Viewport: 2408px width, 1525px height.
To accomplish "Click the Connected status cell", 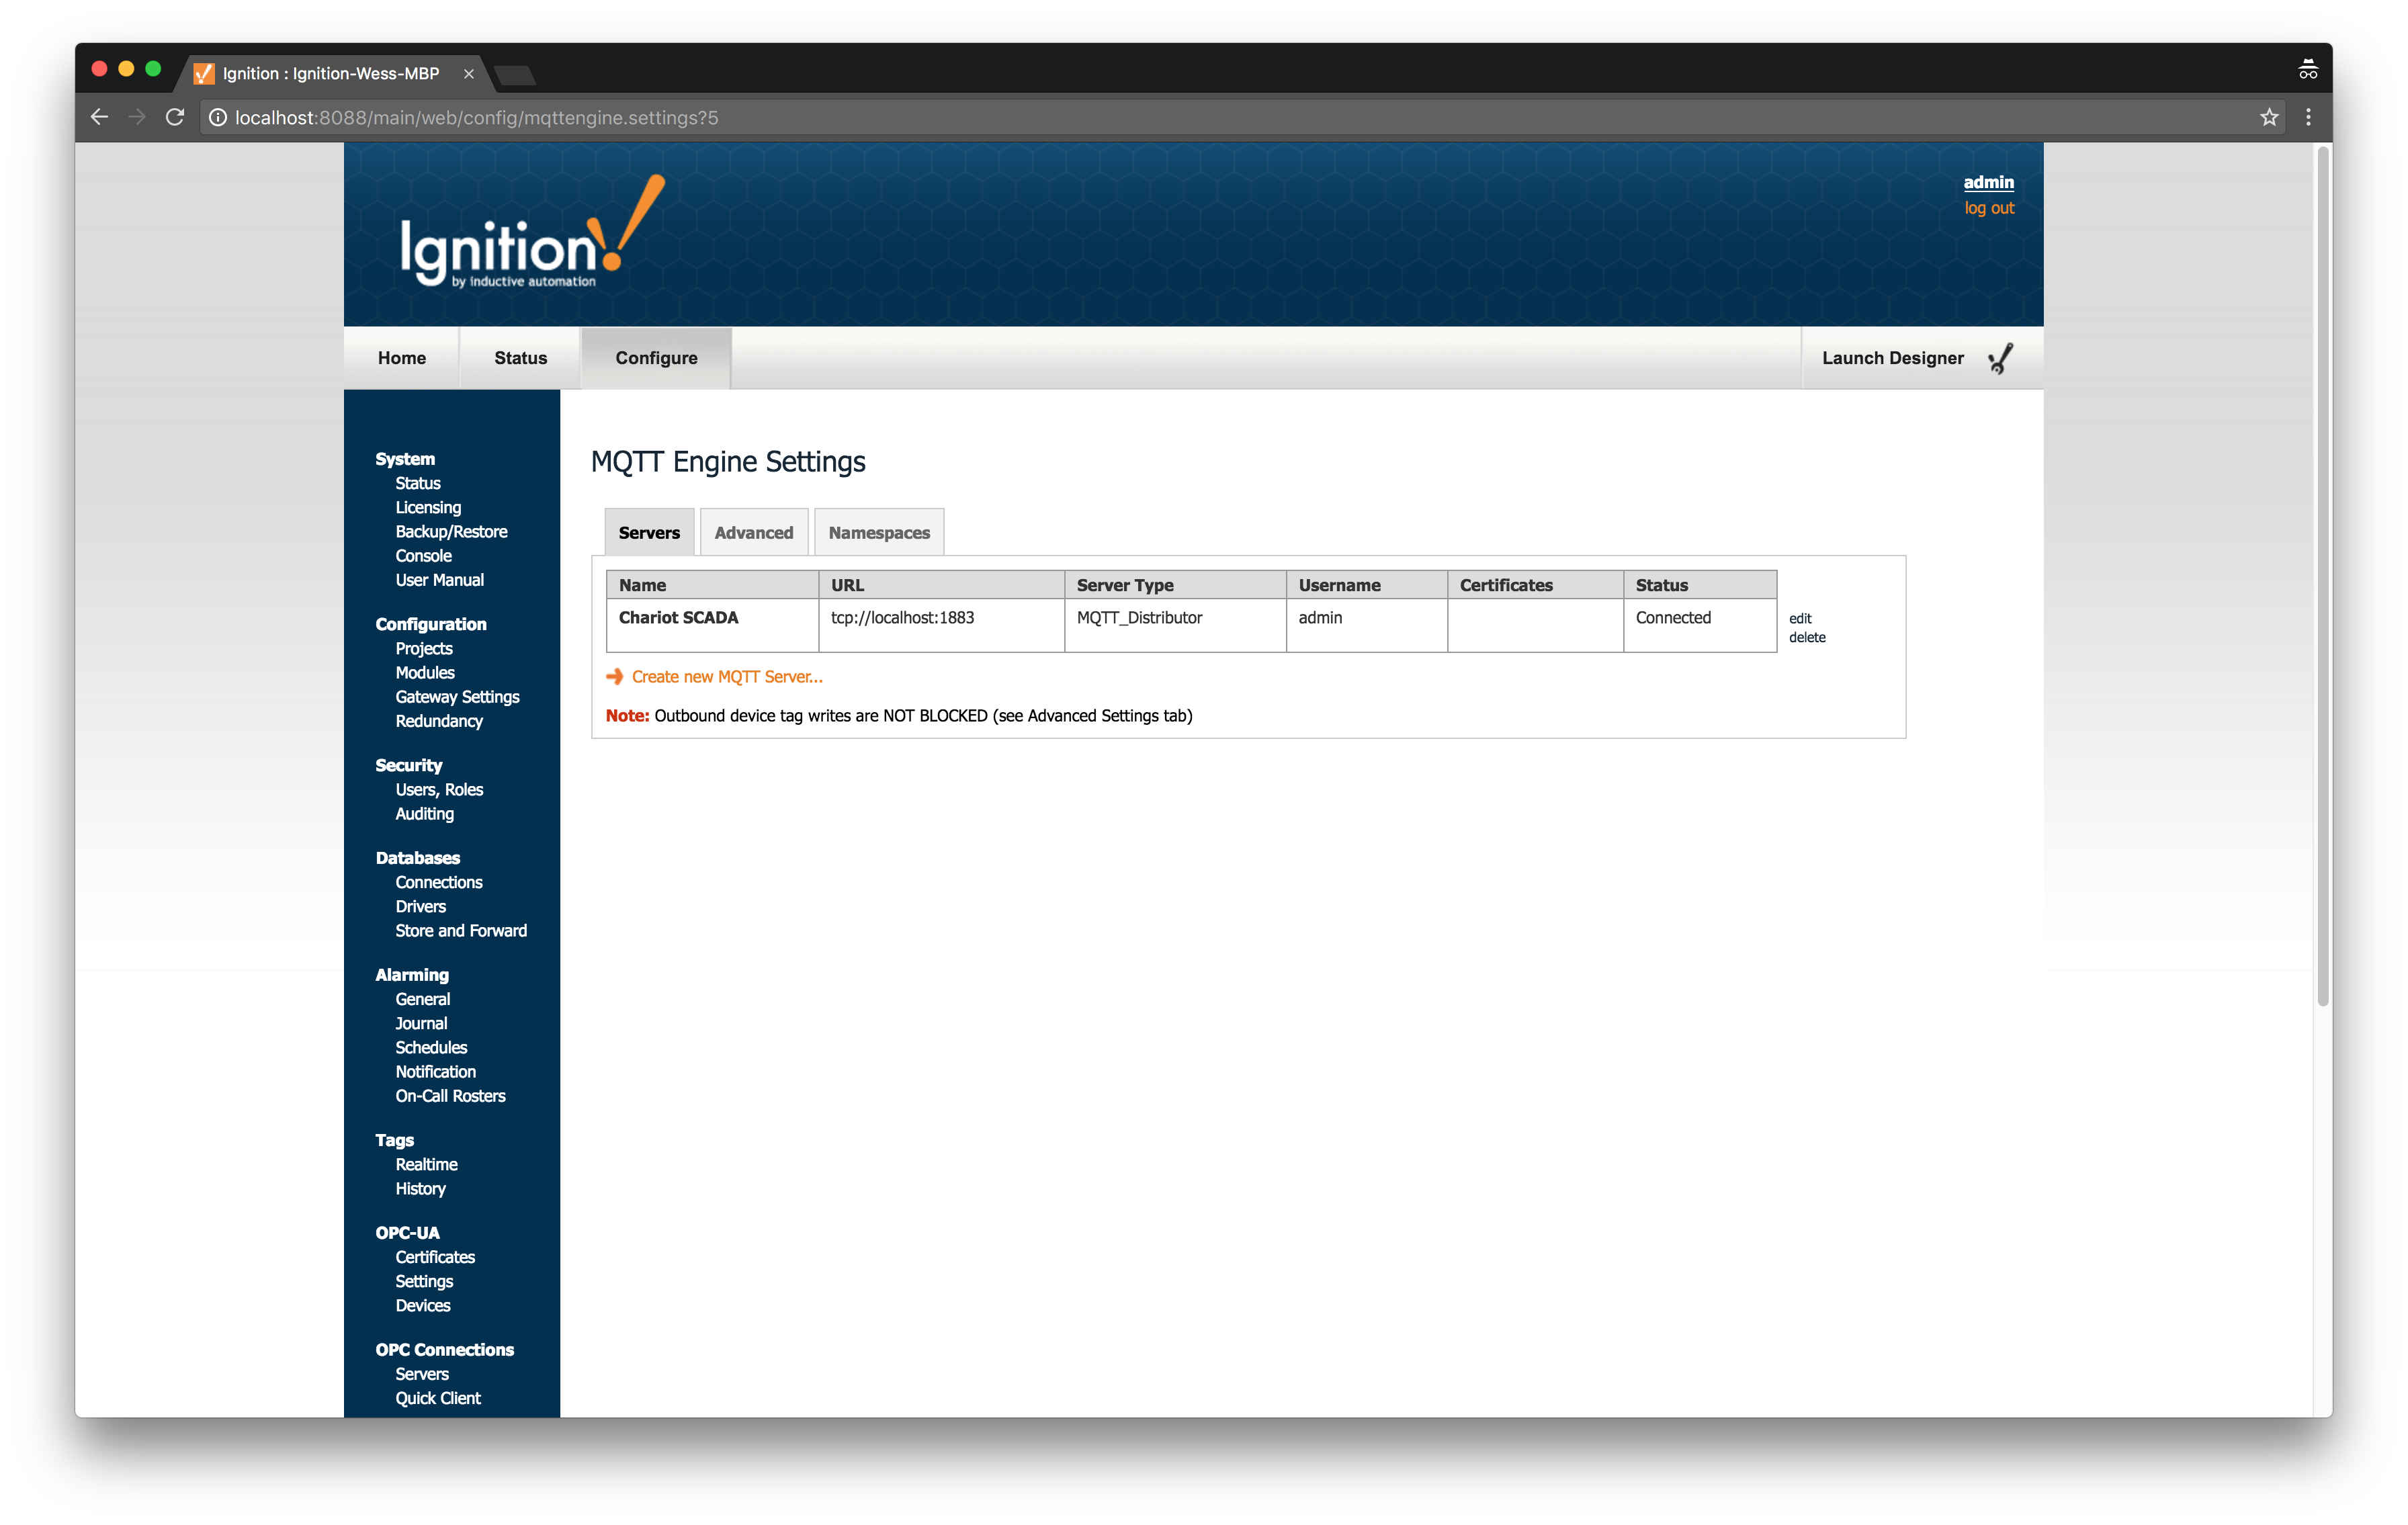I will click(1700, 626).
